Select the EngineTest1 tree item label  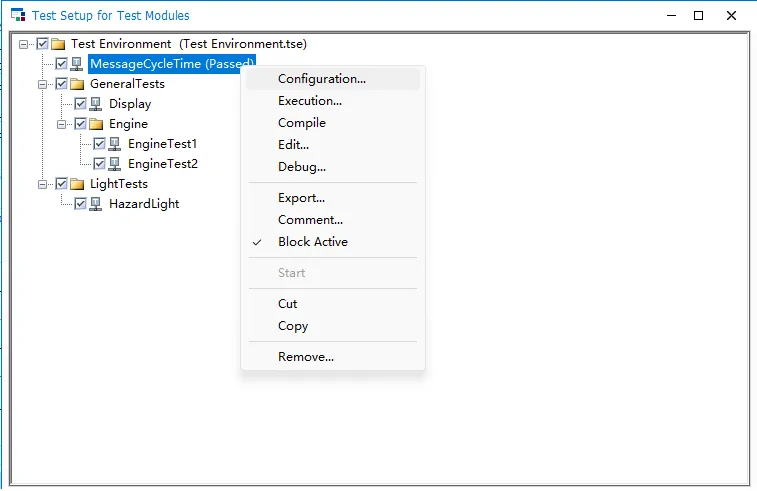(162, 144)
